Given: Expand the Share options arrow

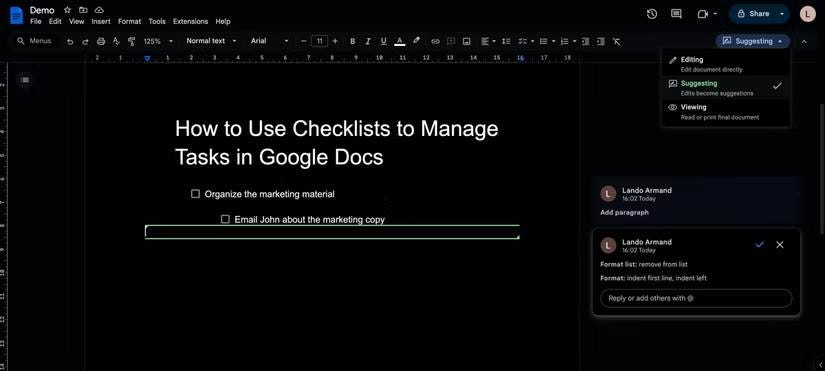Looking at the screenshot, I should [x=782, y=14].
